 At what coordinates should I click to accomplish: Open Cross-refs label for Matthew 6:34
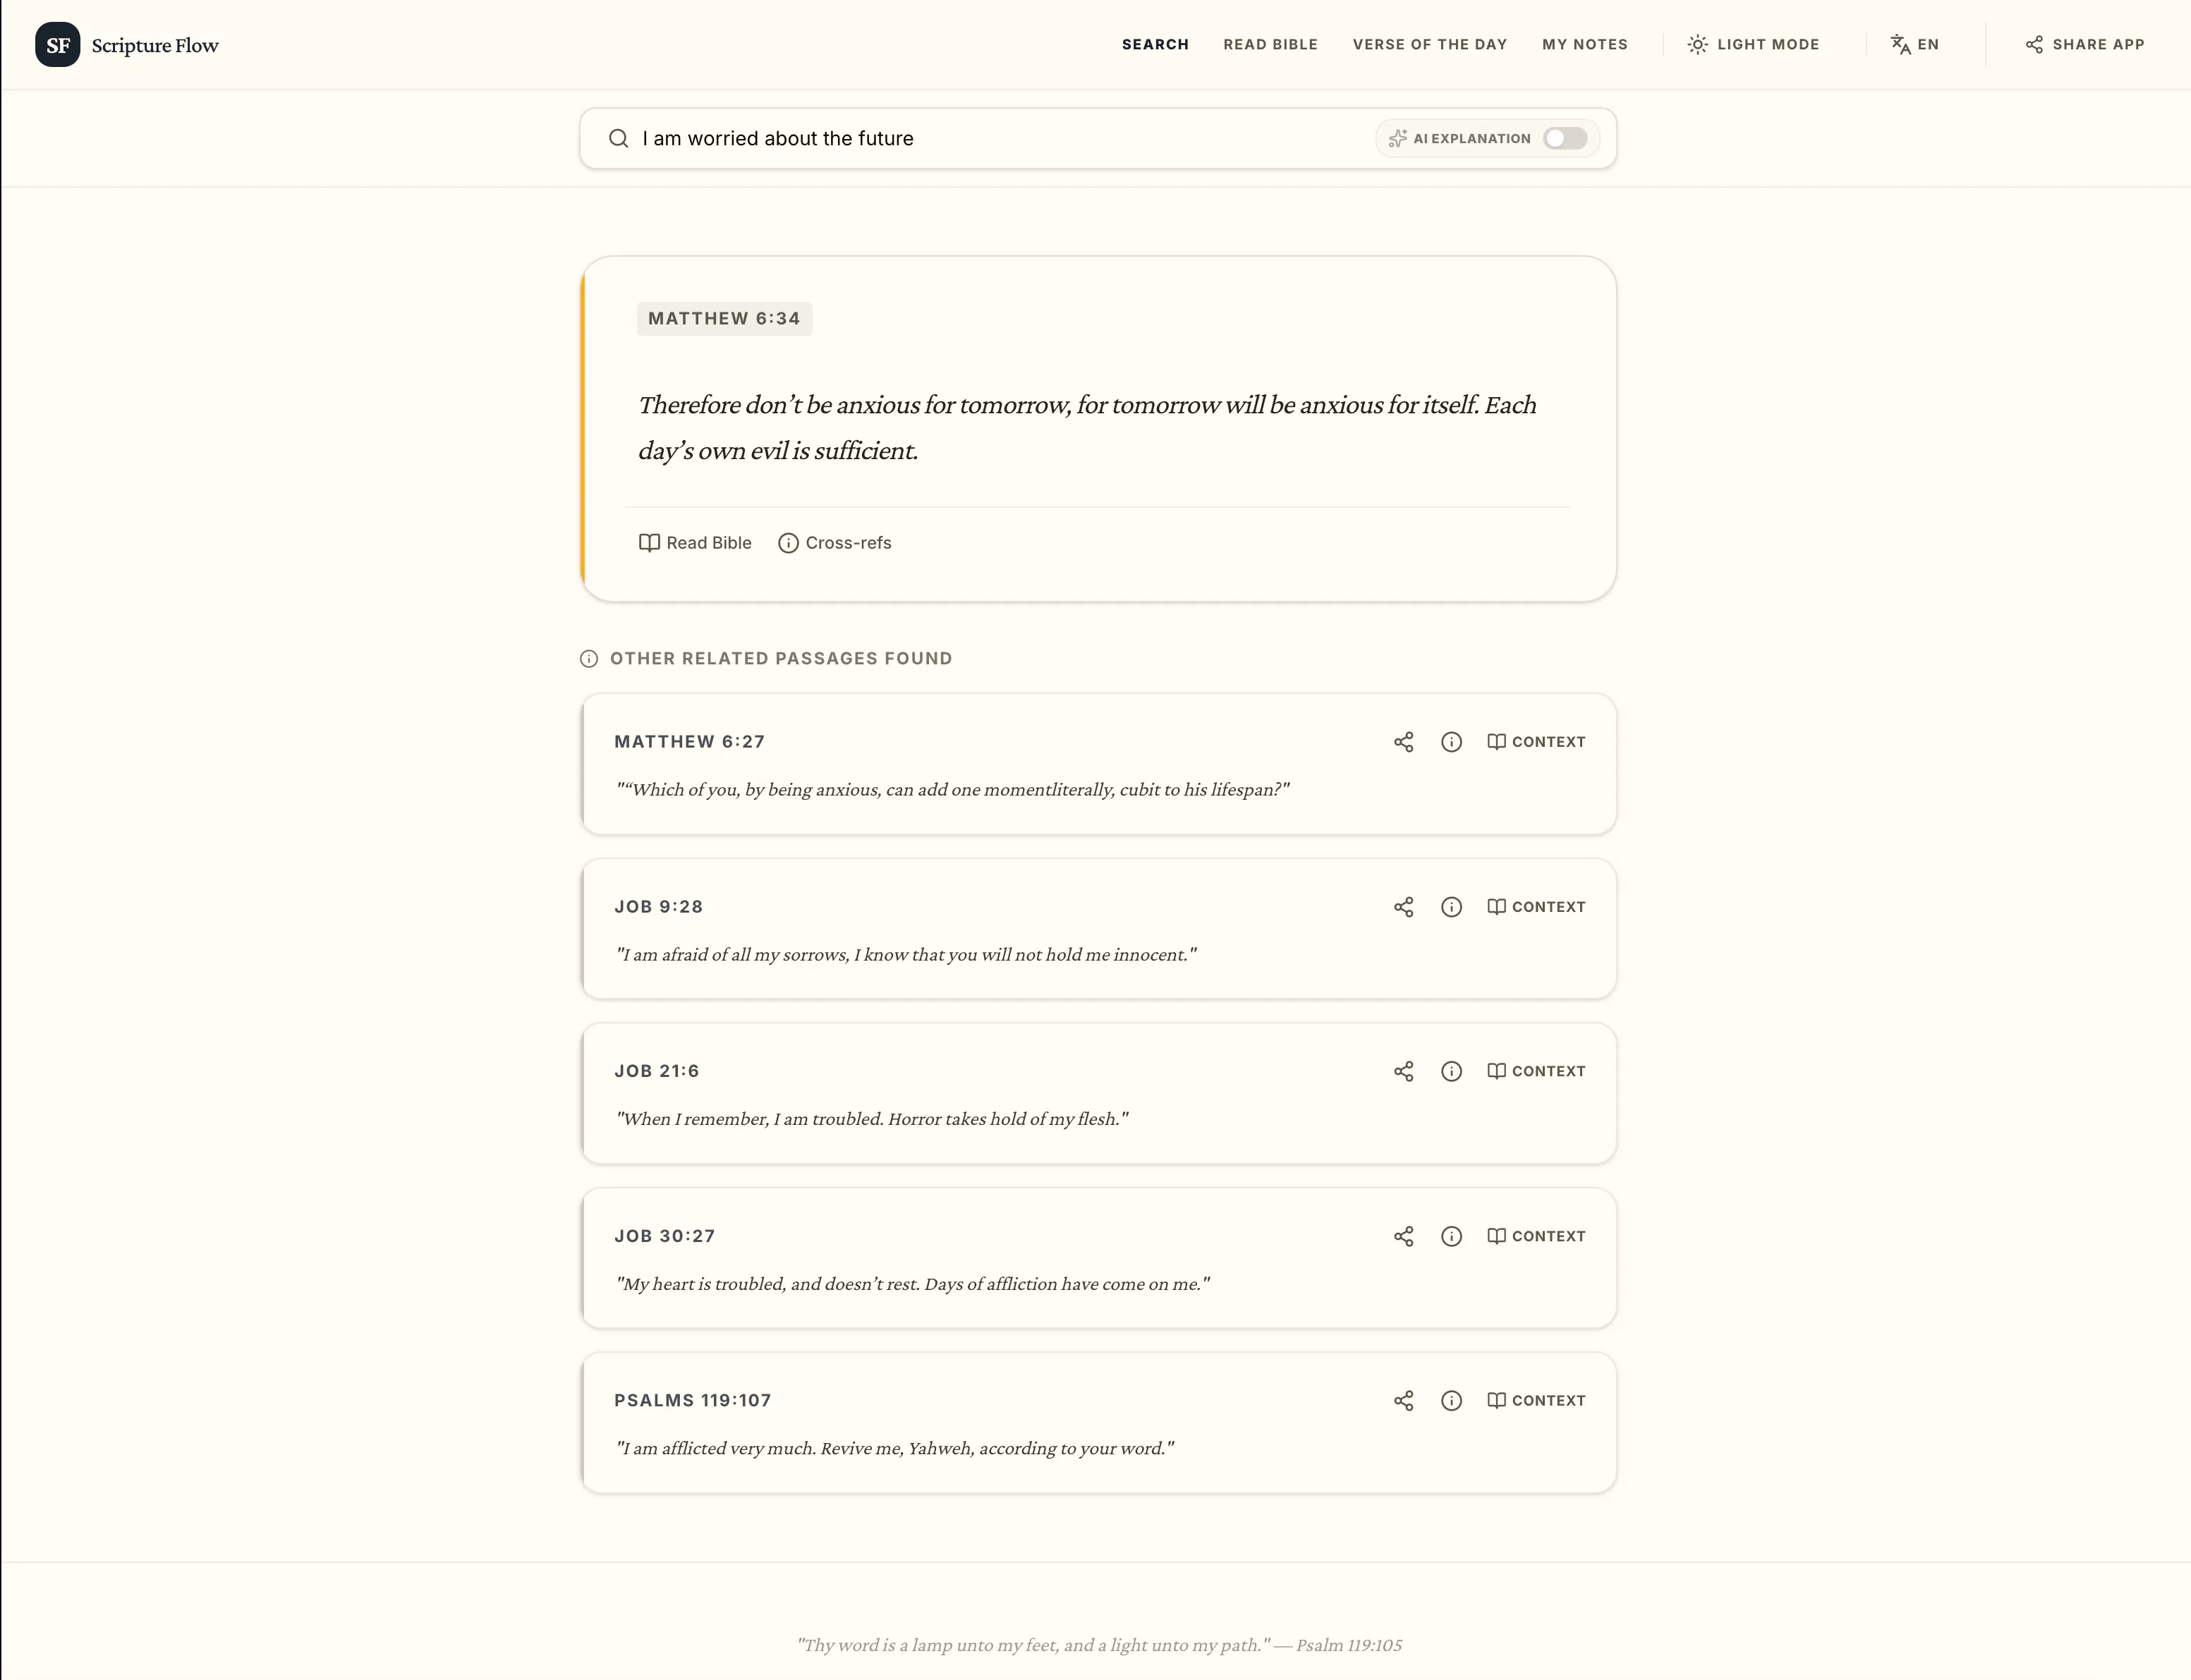point(848,542)
